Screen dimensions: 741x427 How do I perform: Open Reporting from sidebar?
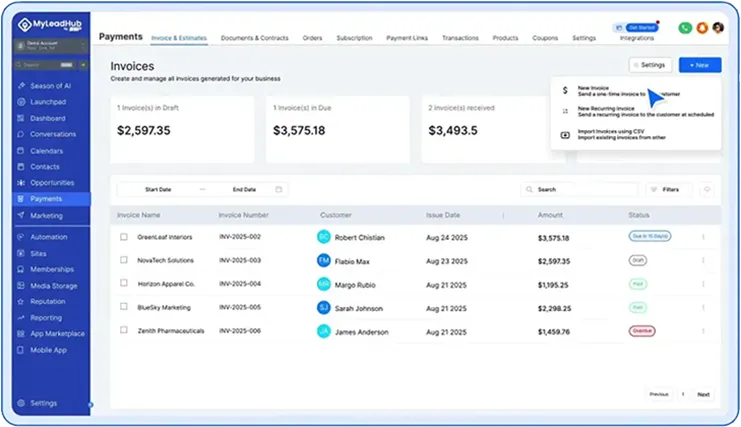46,318
